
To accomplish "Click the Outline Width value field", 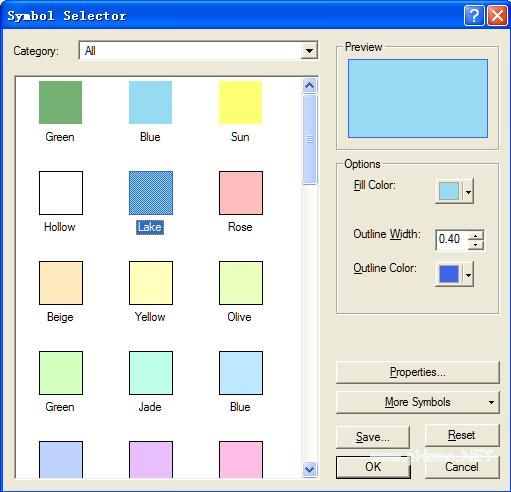I will tap(452, 240).
